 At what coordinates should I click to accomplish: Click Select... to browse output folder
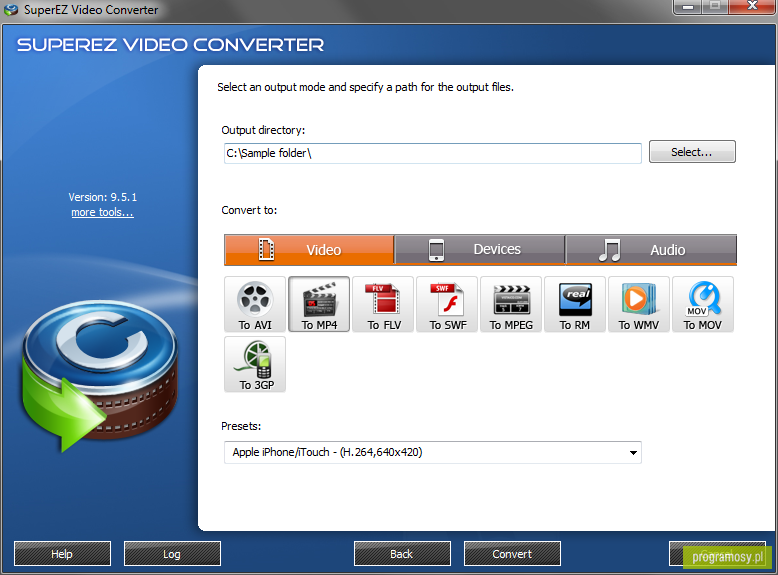tap(692, 152)
